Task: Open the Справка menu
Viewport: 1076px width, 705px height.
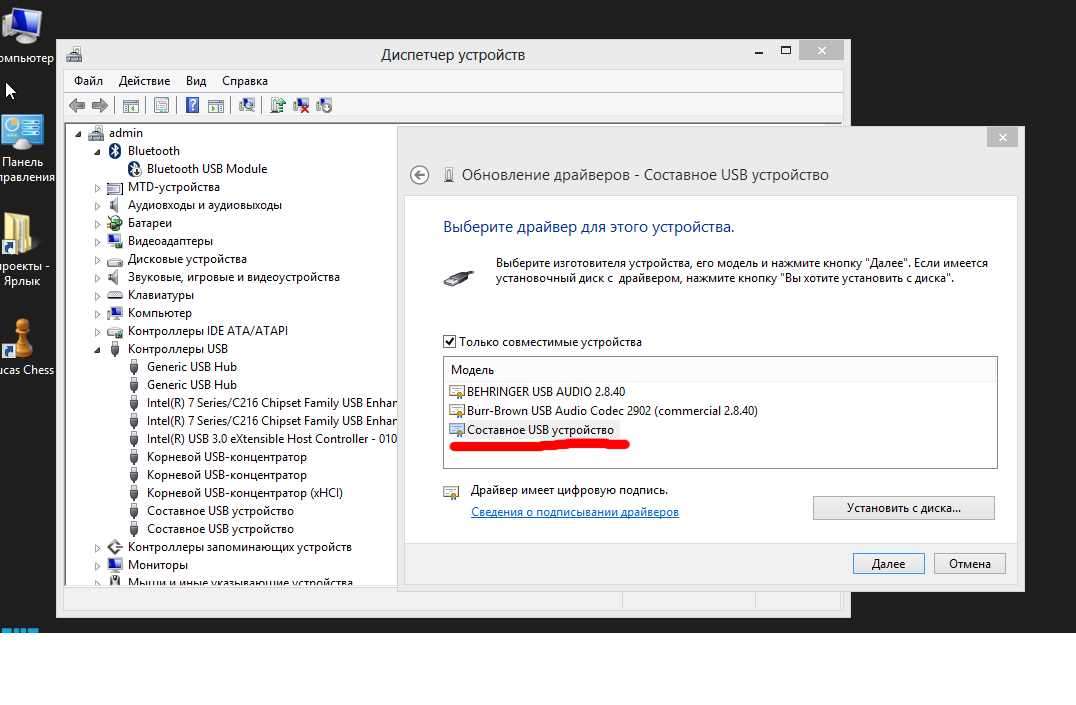Action: click(245, 81)
